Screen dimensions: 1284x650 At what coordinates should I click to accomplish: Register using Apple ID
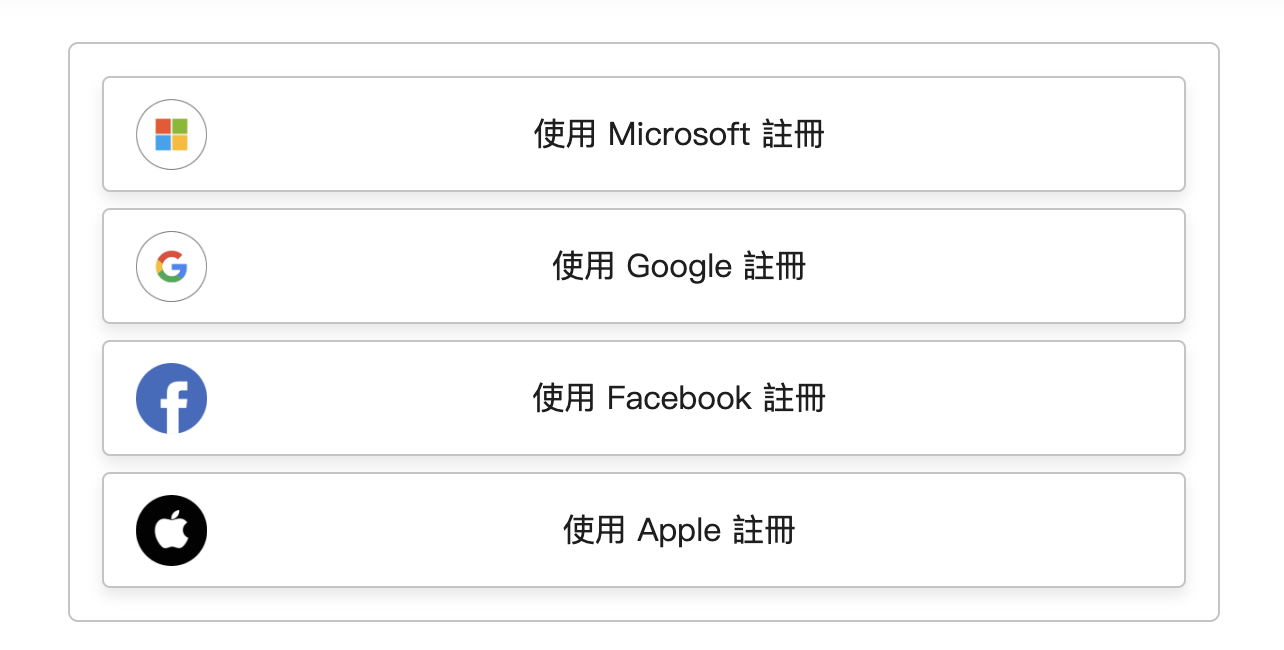(x=678, y=530)
